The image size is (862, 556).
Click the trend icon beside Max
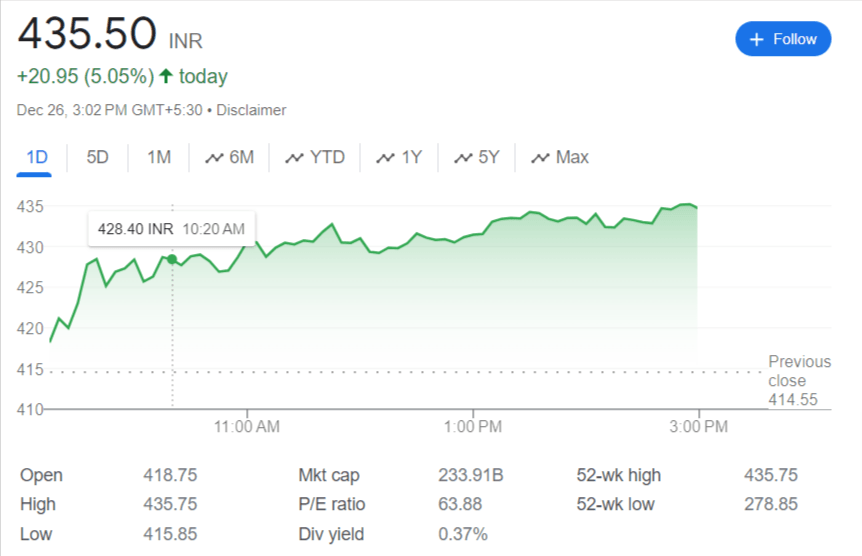pyautogui.click(x=540, y=158)
